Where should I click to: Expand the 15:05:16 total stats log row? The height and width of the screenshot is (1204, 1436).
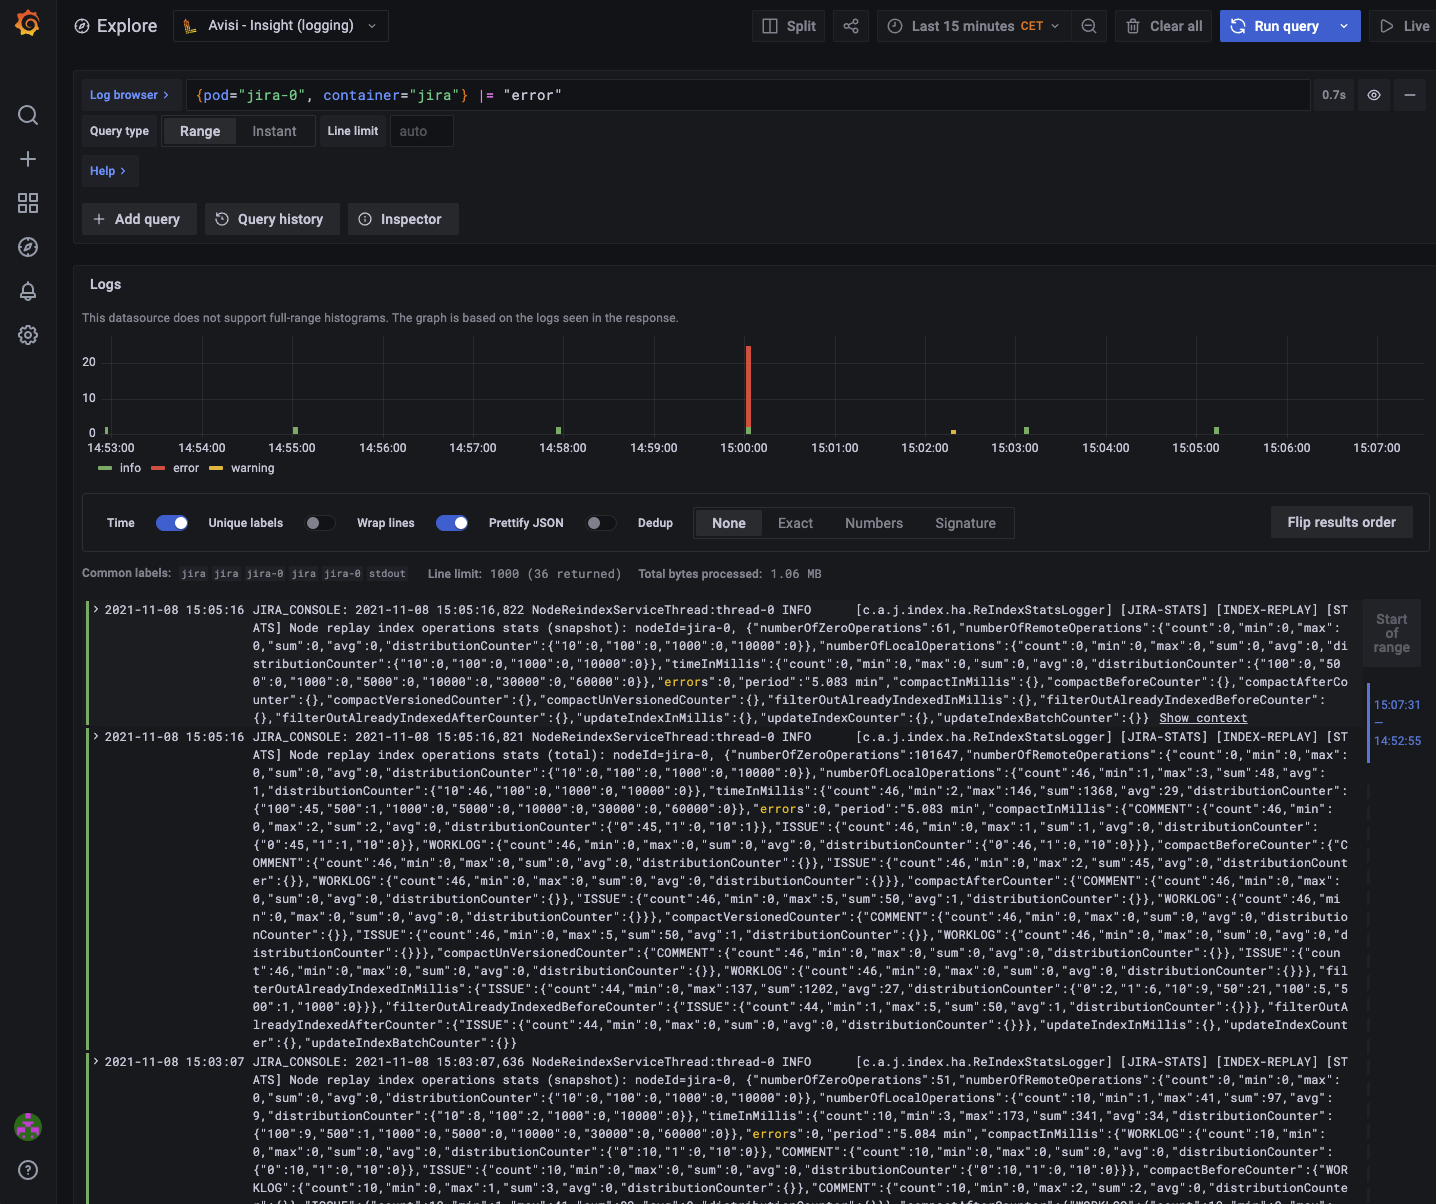pos(96,736)
